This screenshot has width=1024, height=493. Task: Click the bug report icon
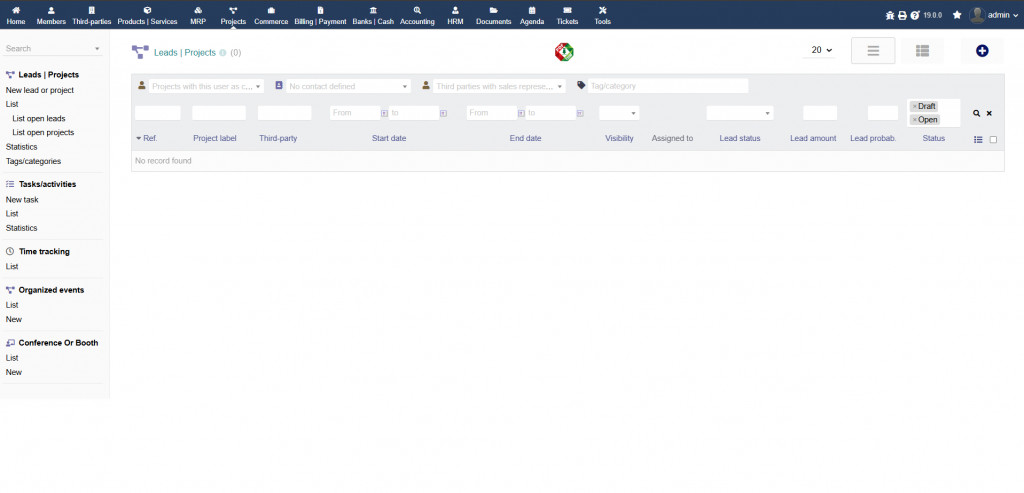[x=889, y=15]
